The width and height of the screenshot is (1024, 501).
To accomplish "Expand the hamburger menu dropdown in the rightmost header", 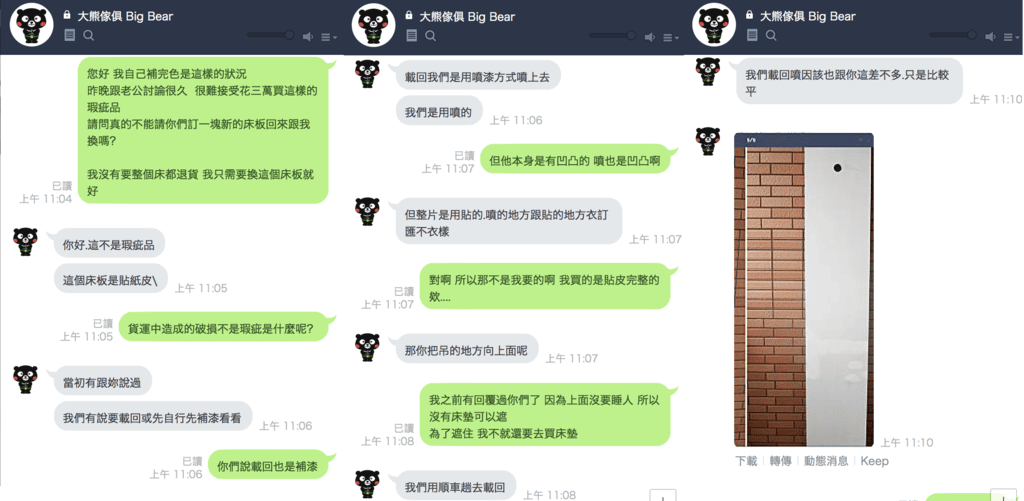I will (x=1012, y=37).
